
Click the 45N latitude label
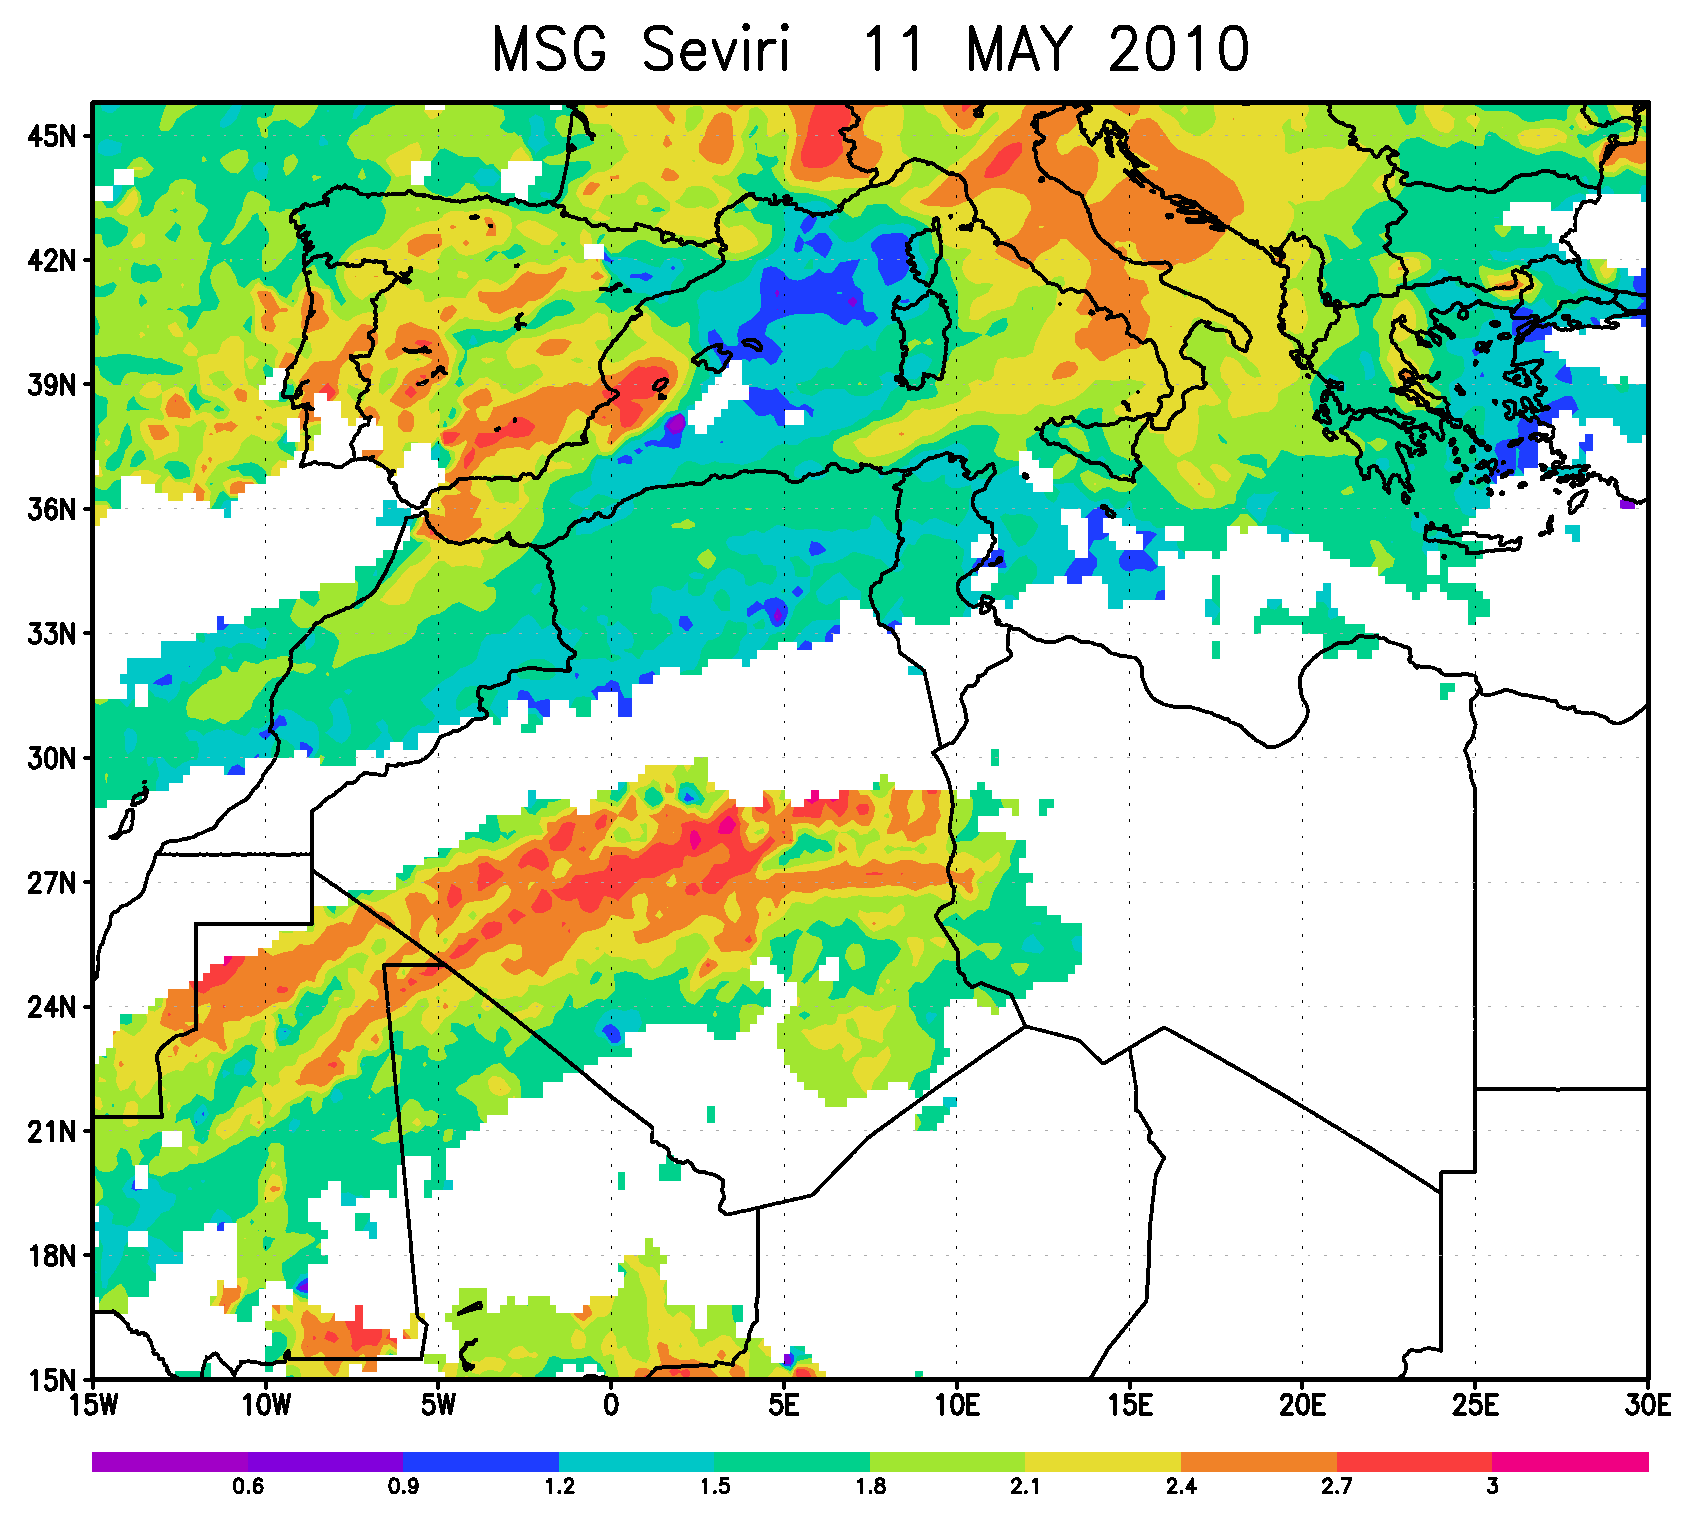pos(52,136)
